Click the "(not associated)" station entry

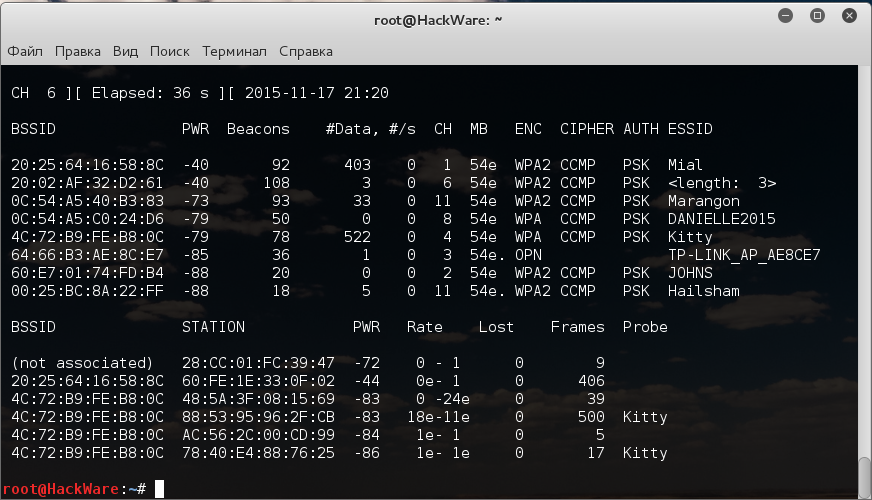point(82,363)
